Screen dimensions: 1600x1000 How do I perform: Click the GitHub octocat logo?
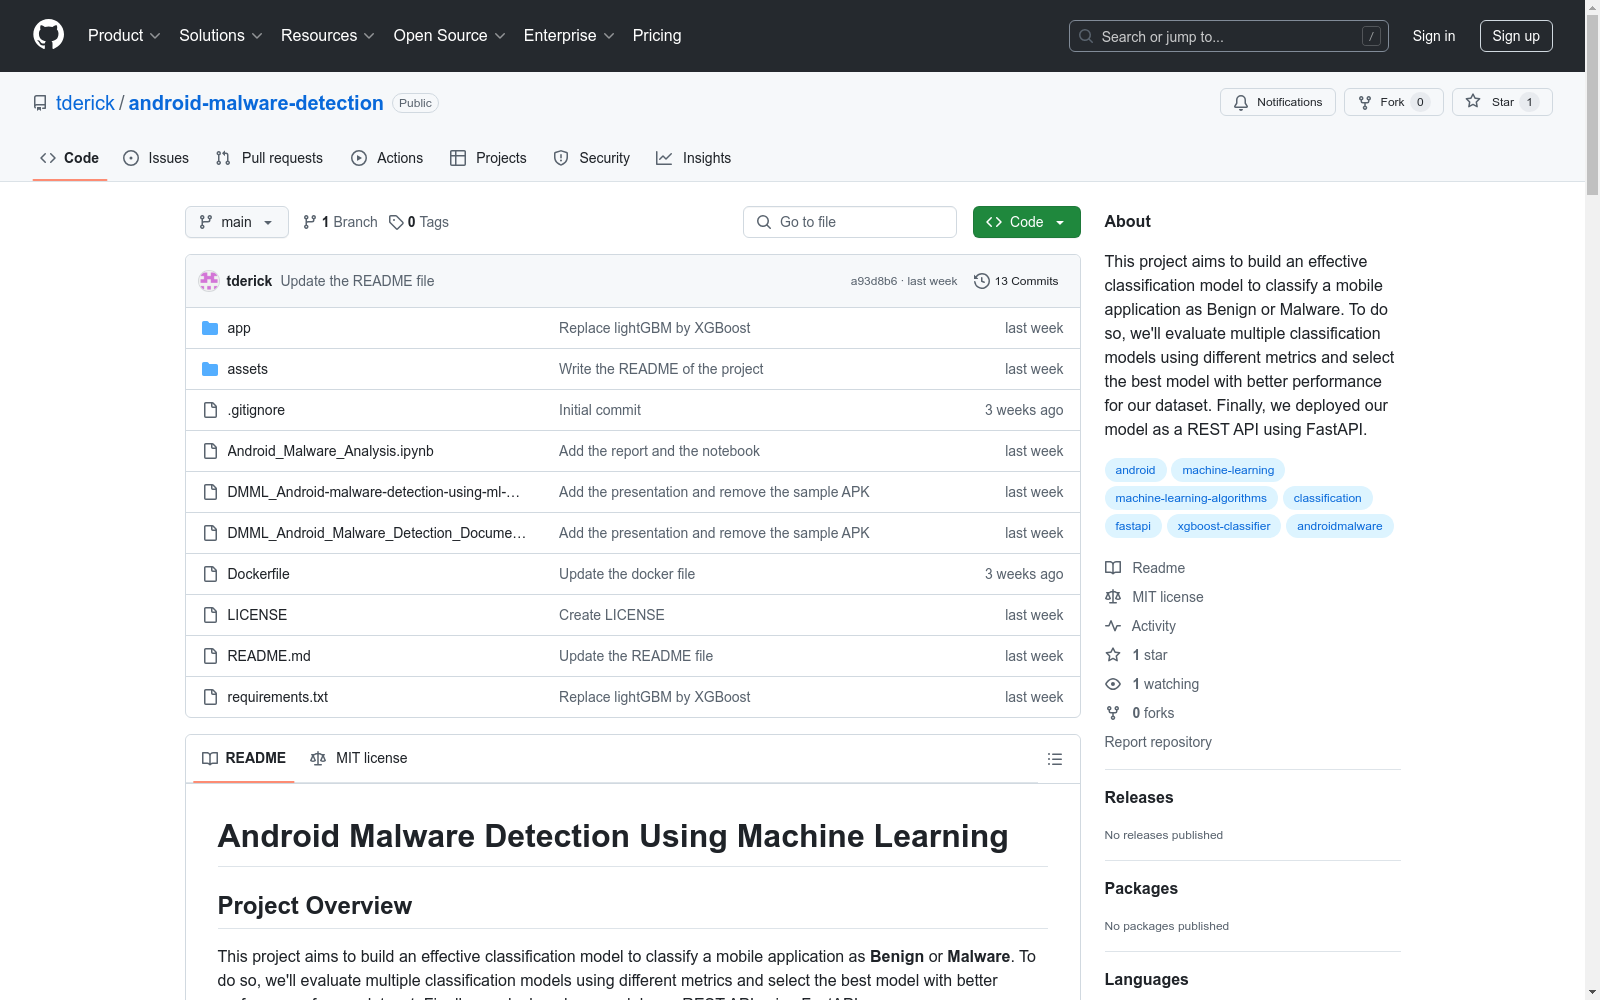pyautogui.click(x=48, y=35)
